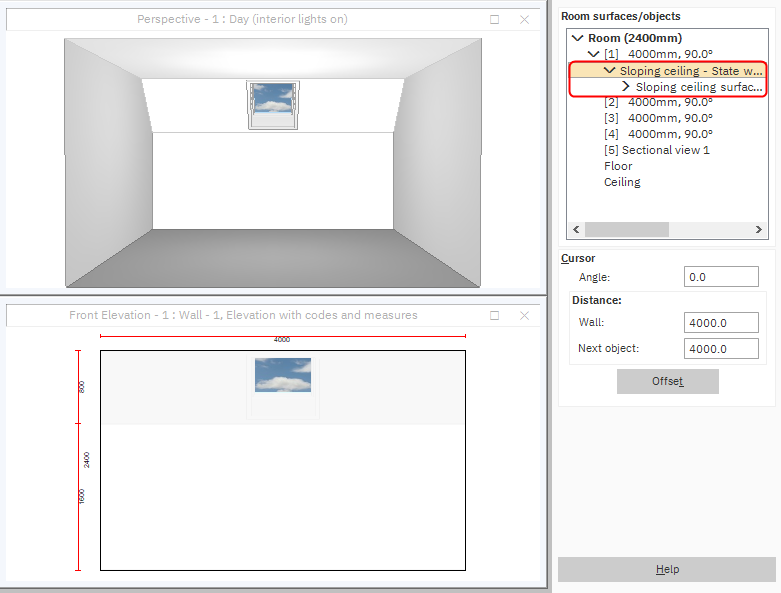The width and height of the screenshot is (781, 593).
Task: Click the tree scrollbar right arrow
Action: pos(760,229)
